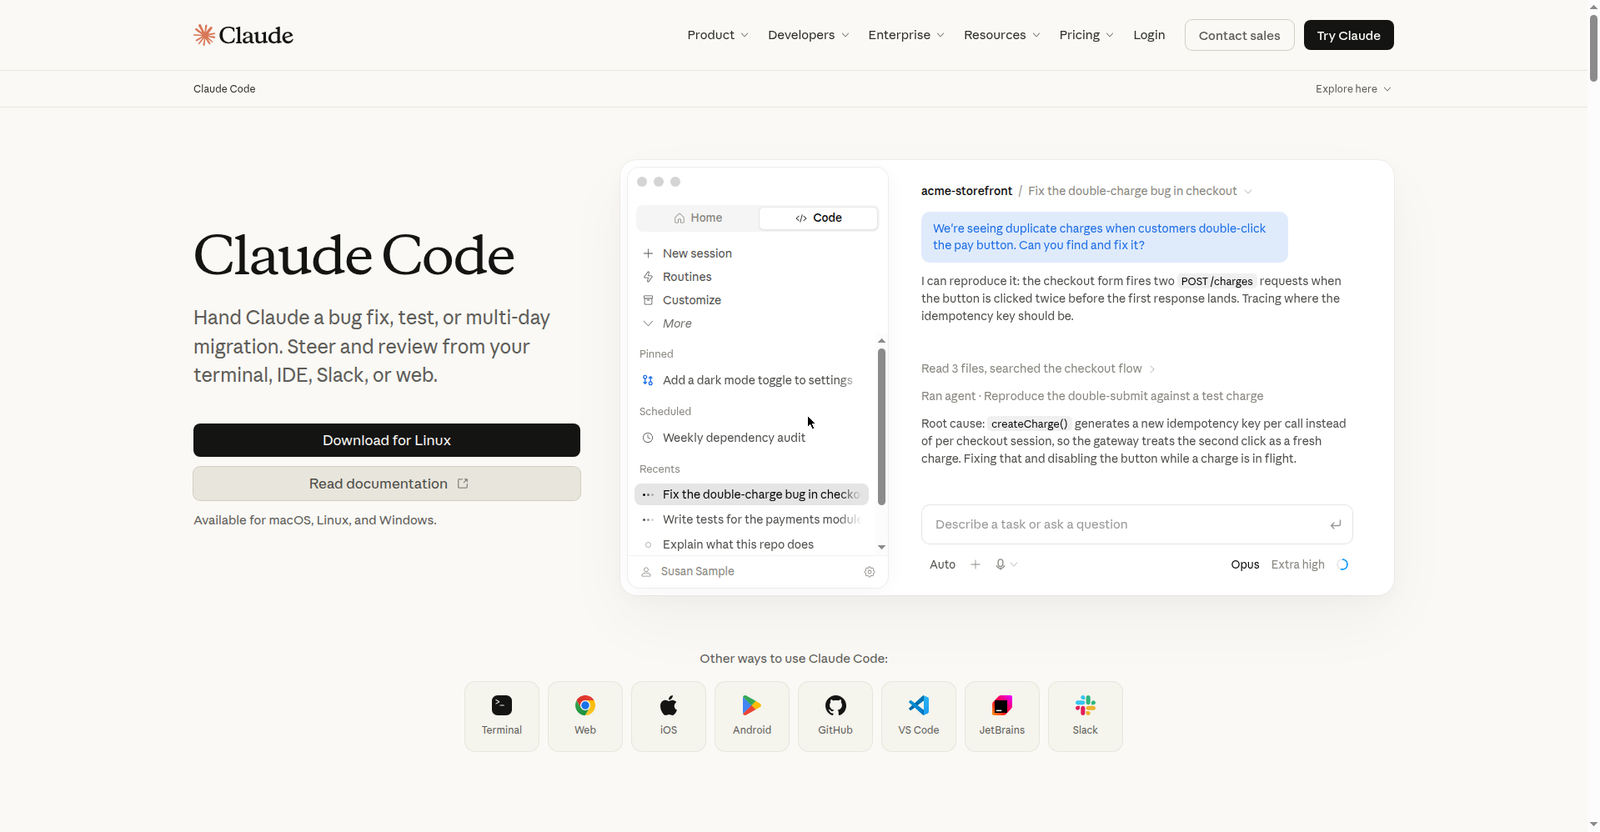
Task: Click the clock icon for Weekly dependency audit
Action: click(x=648, y=438)
